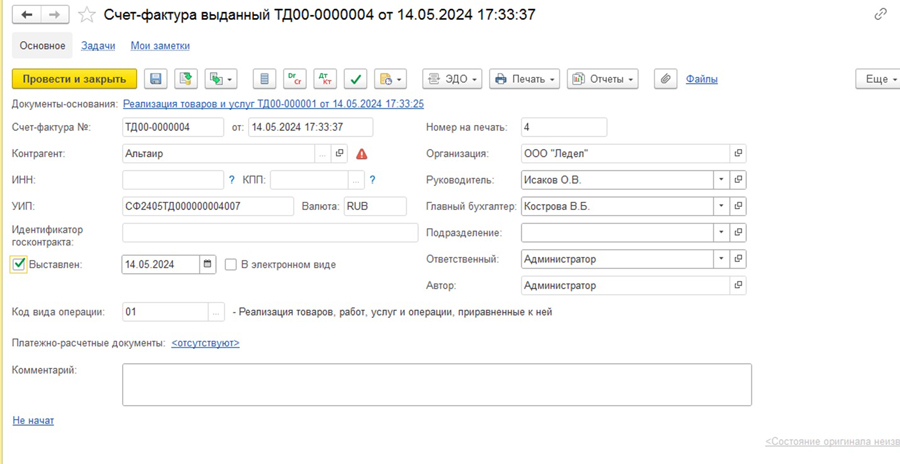
Task: Enable the В электронном виде checkbox
Action: point(231,265)
